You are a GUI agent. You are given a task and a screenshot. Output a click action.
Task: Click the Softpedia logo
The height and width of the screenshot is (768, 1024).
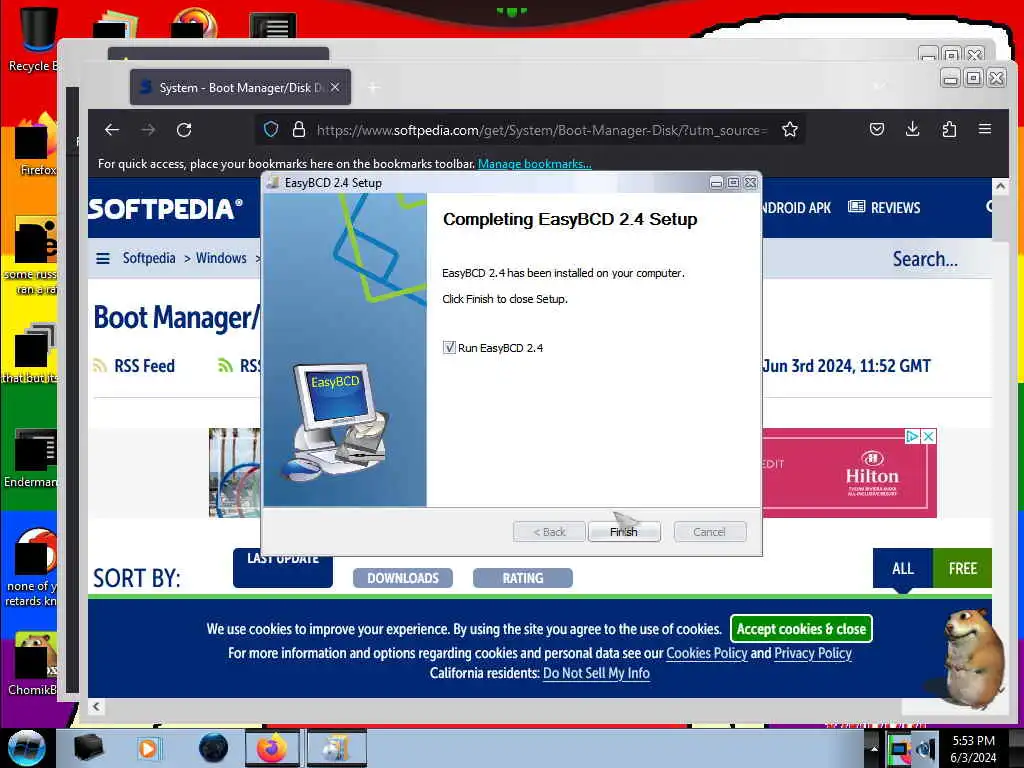tap(166, 209)
